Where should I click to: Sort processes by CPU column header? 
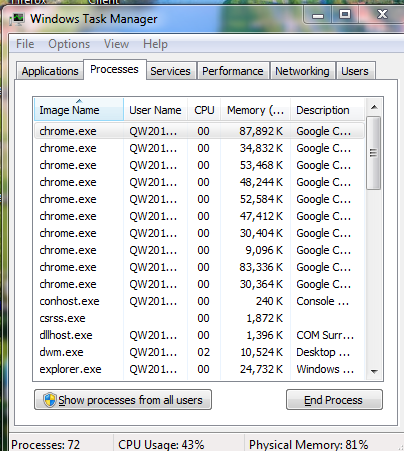(x=204, y=110)
